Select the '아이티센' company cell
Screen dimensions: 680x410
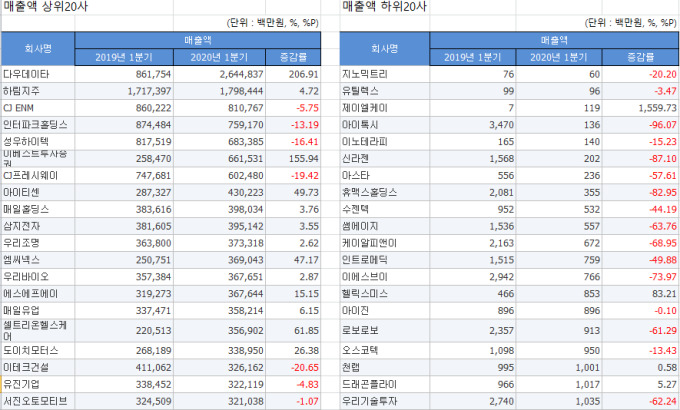[38, 193]
